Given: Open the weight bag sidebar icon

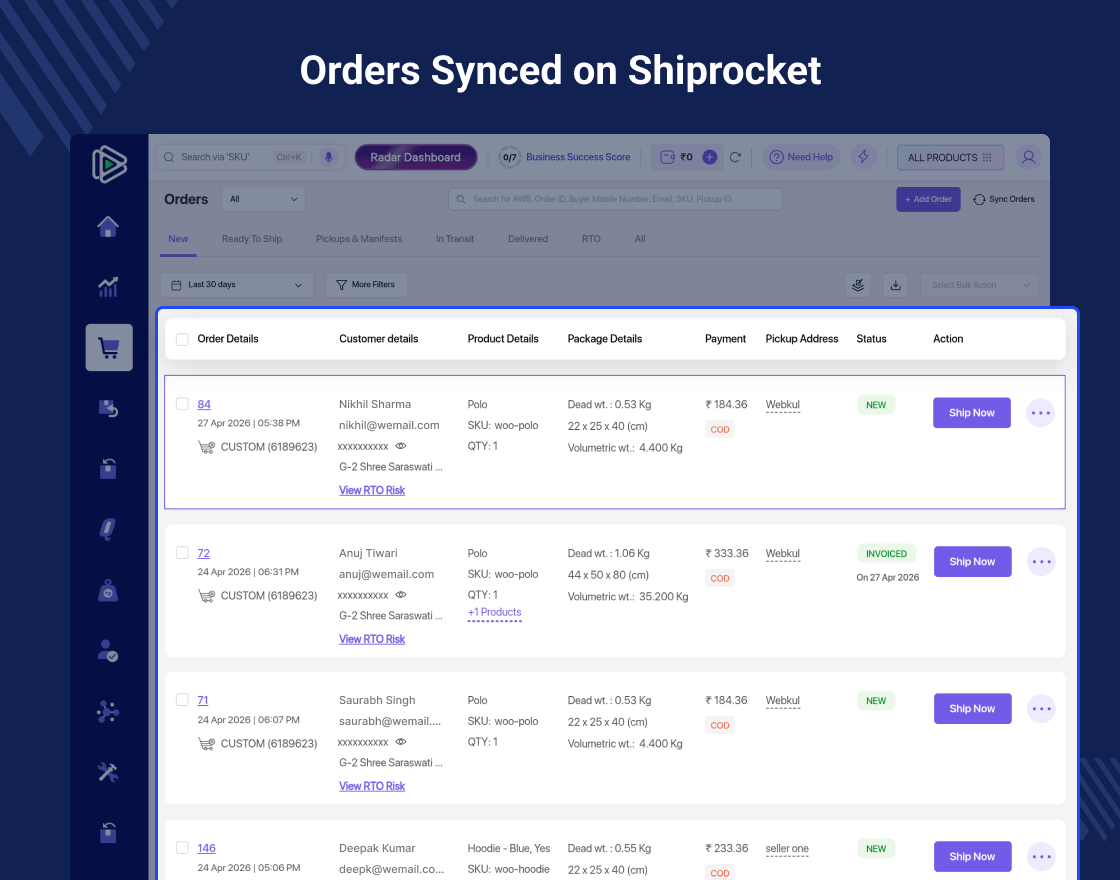Looking at the screenshot, I should (x=108, y=591).
